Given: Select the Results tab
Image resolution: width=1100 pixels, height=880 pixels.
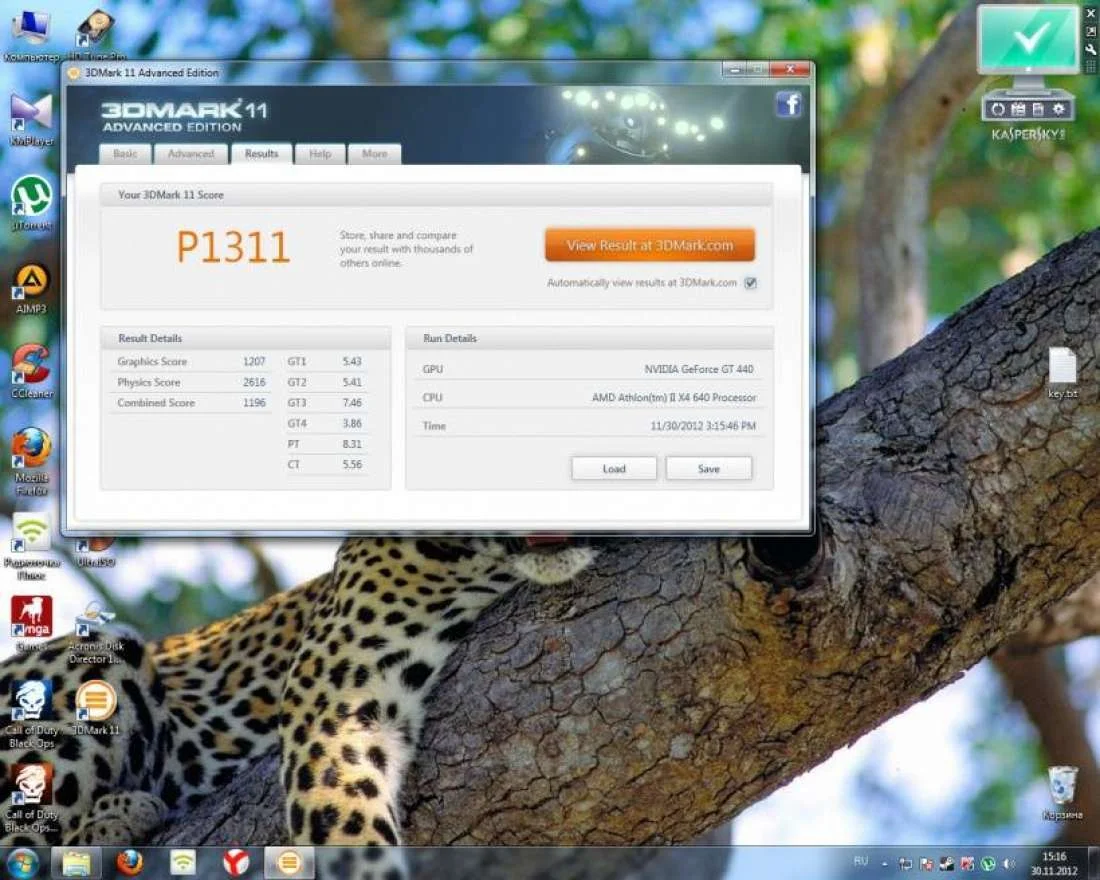Looking at the screenshot, I should point(262,154).
